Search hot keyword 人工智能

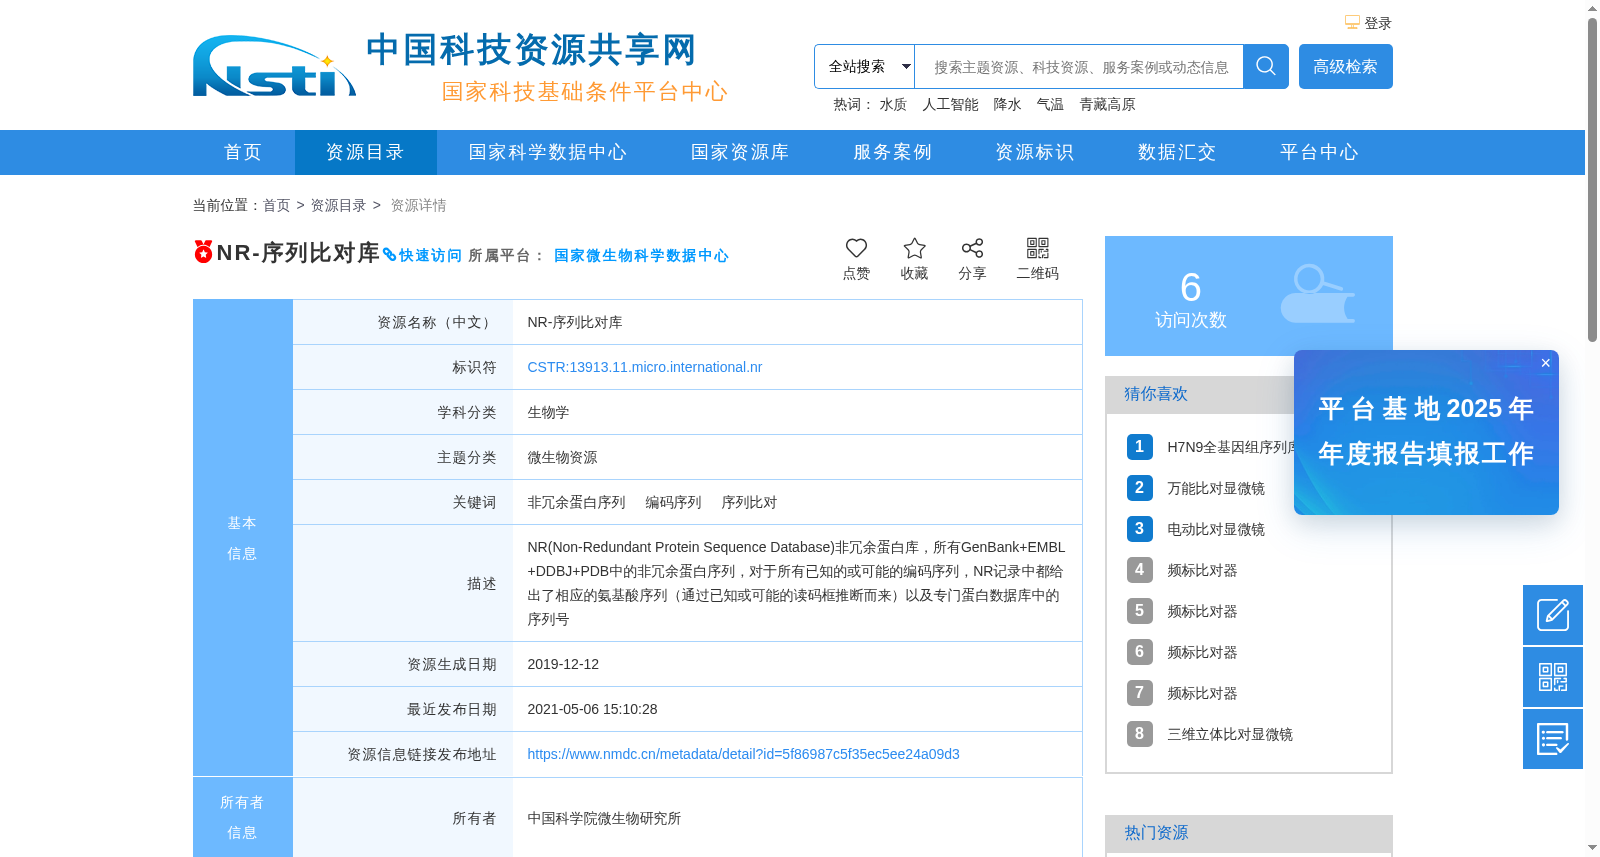950,104
